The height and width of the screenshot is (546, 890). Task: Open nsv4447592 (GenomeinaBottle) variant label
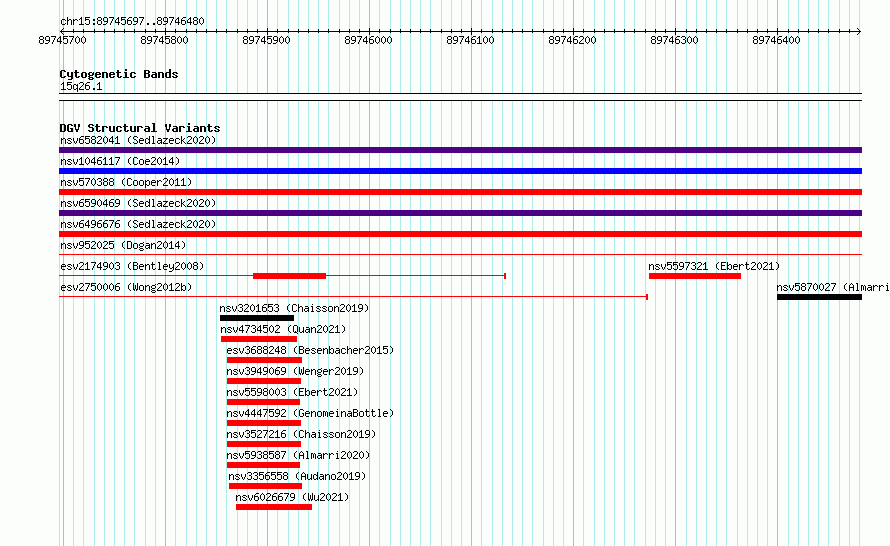point(310,413)
